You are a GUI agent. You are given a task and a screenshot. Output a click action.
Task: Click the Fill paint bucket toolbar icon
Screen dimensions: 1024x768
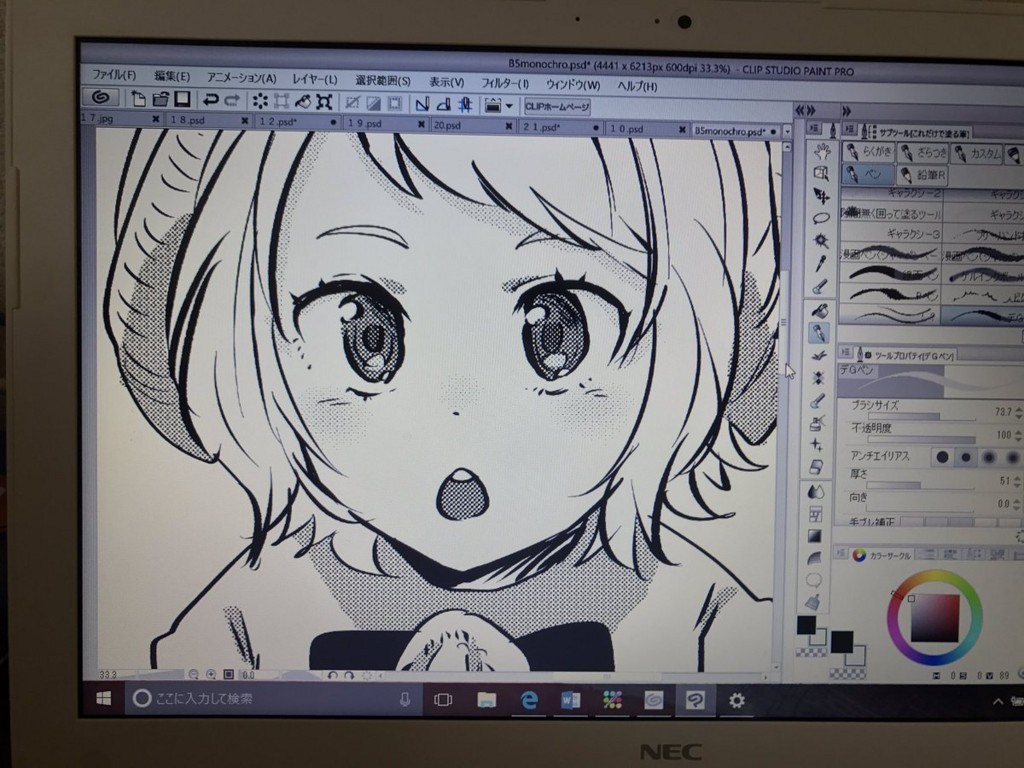coord(302,101)
